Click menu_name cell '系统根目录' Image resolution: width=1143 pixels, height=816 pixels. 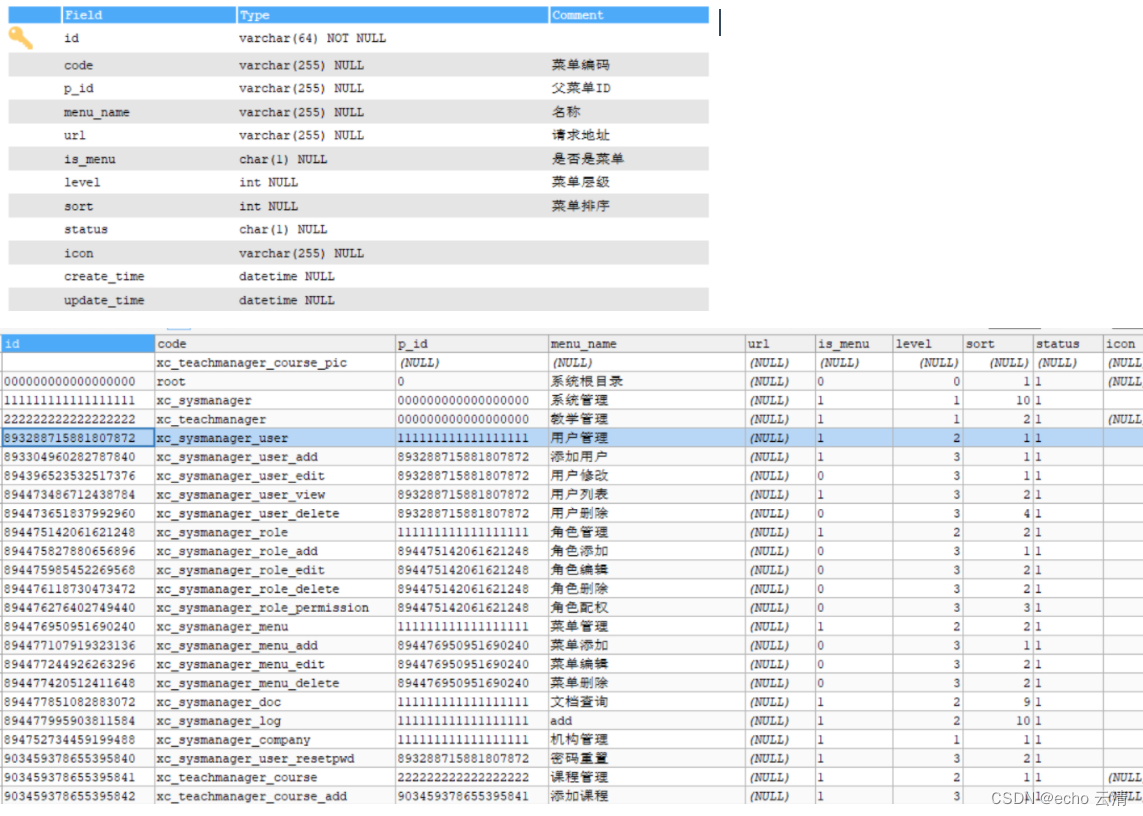click(x=647, y=381)
